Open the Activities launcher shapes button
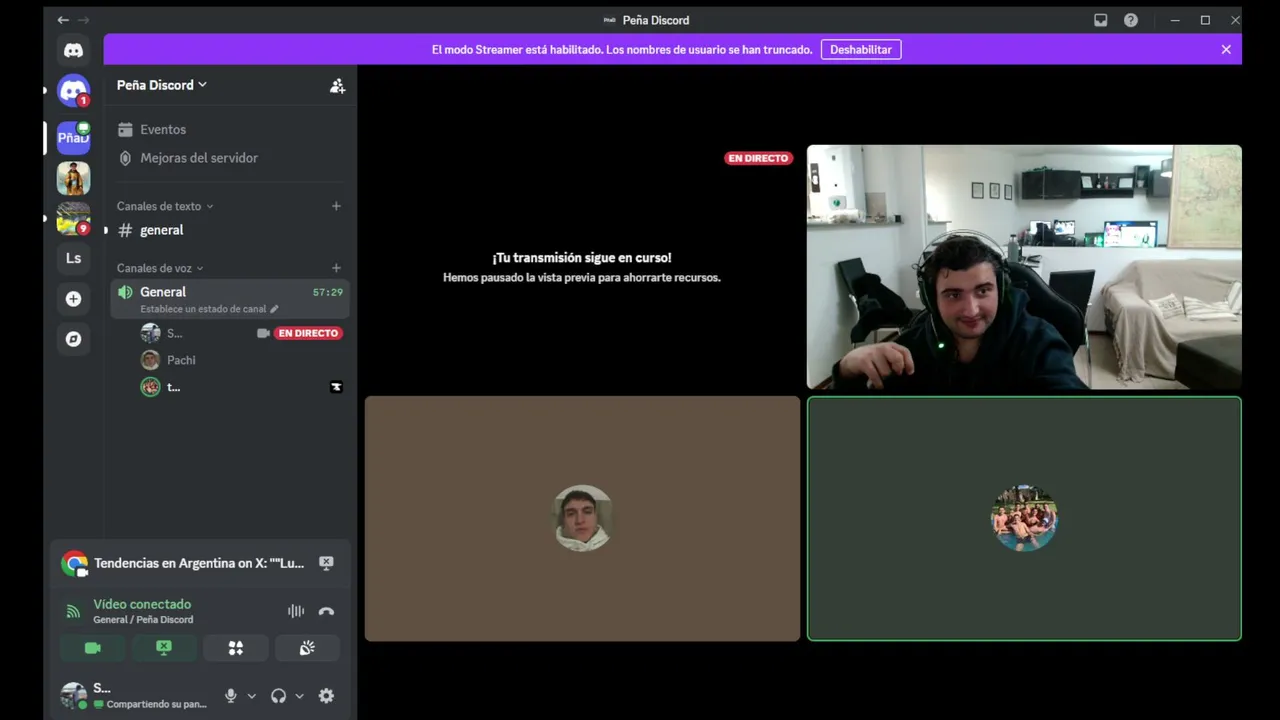 (x=236, y=648)
